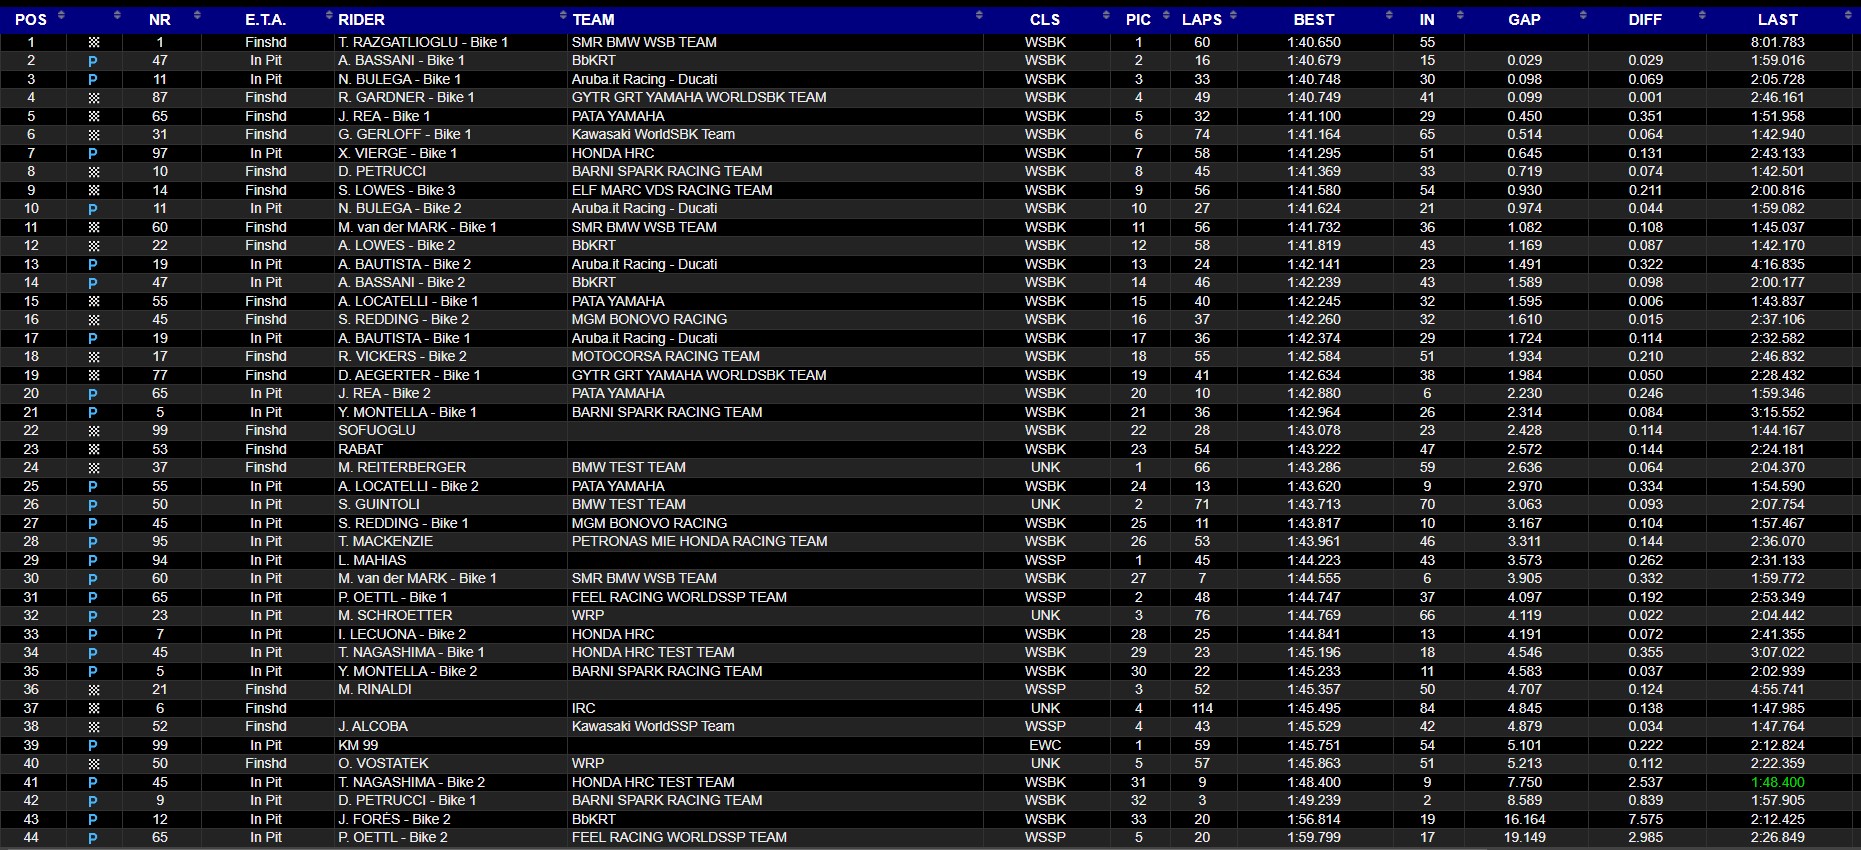
Task: Select last lap time 8:01.783
Action: point(1777,42)
